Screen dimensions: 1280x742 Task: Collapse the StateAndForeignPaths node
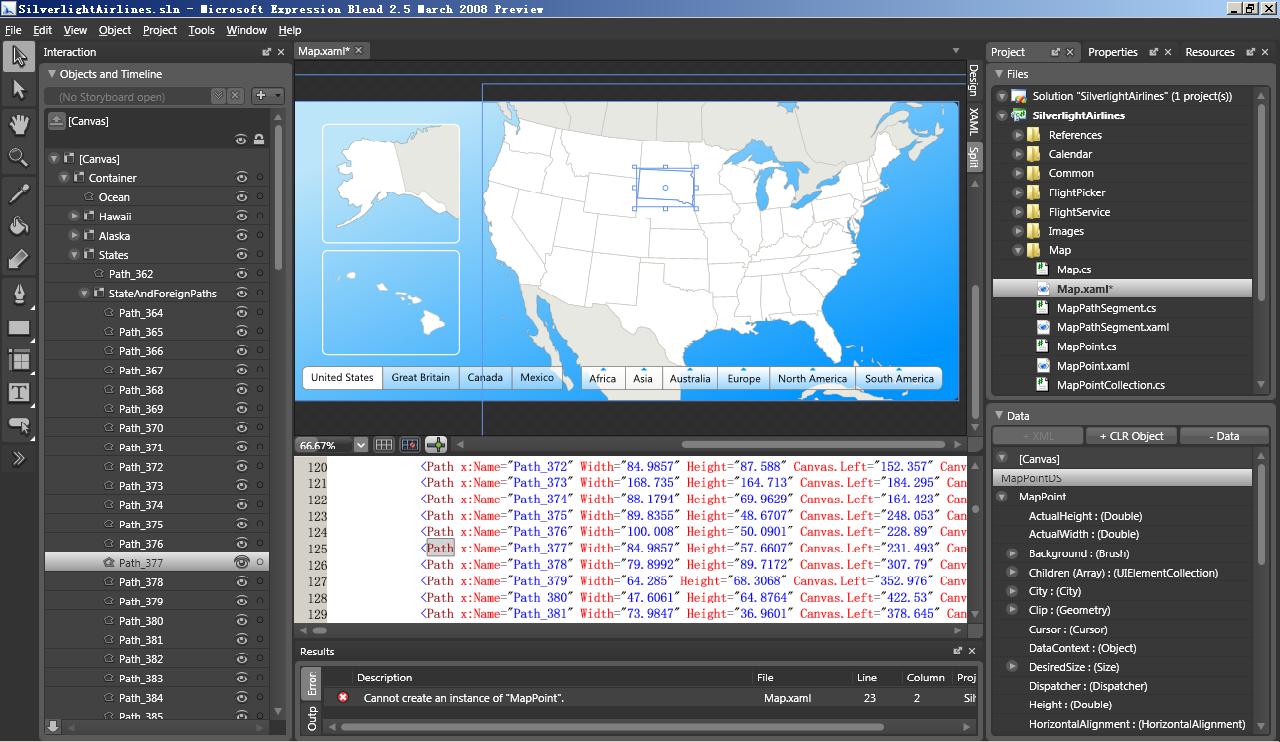click(84, 294)
